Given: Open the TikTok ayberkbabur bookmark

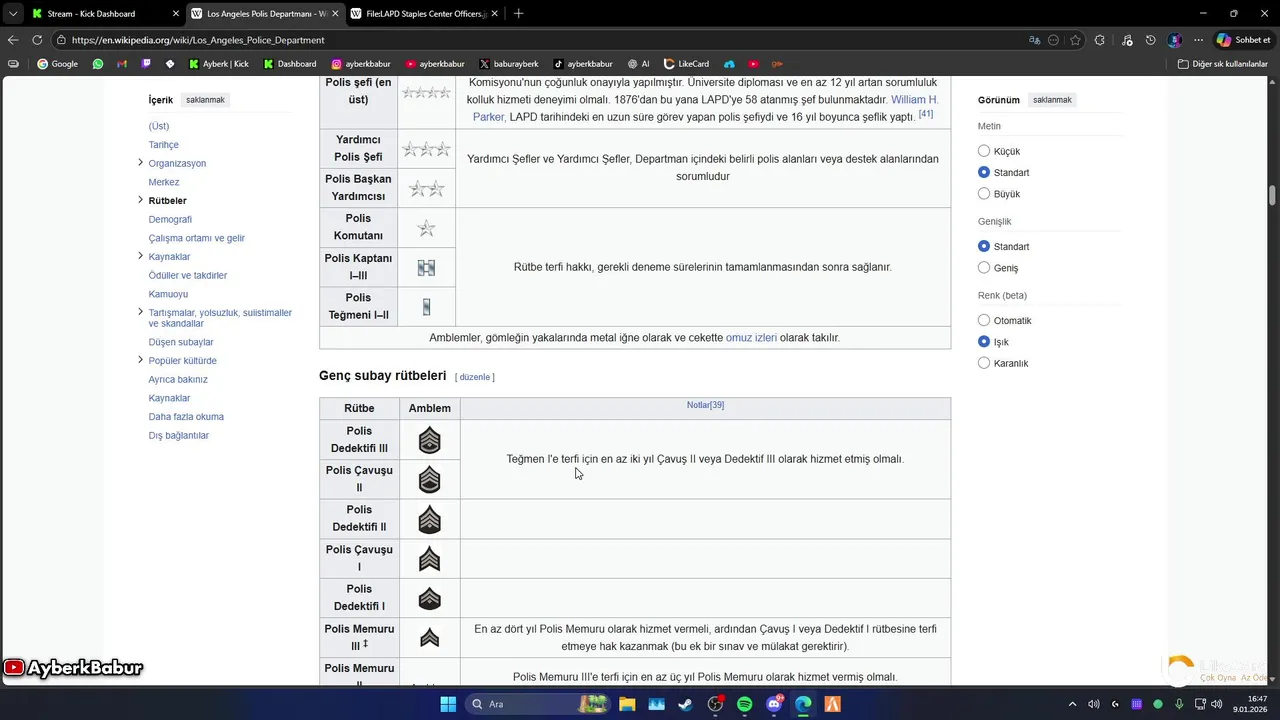Looking at the screenshot, I should (583, 64).
